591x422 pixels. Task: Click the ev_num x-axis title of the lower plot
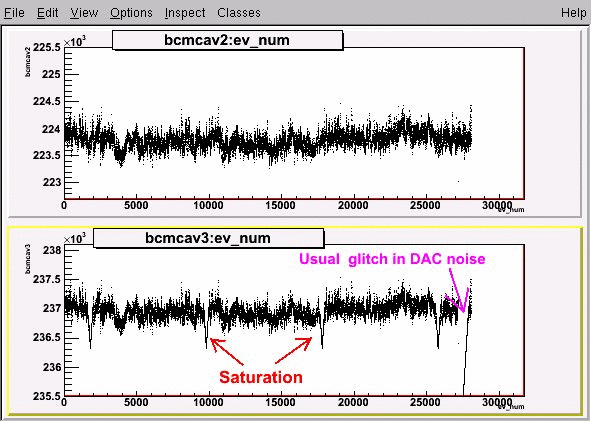[511, 407]
